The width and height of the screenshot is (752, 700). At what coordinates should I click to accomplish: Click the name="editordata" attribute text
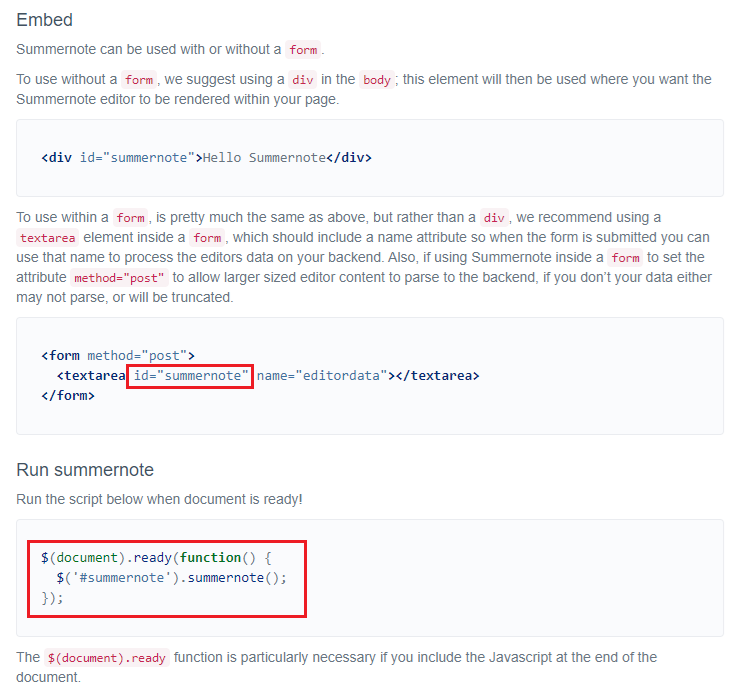(322, 376)
